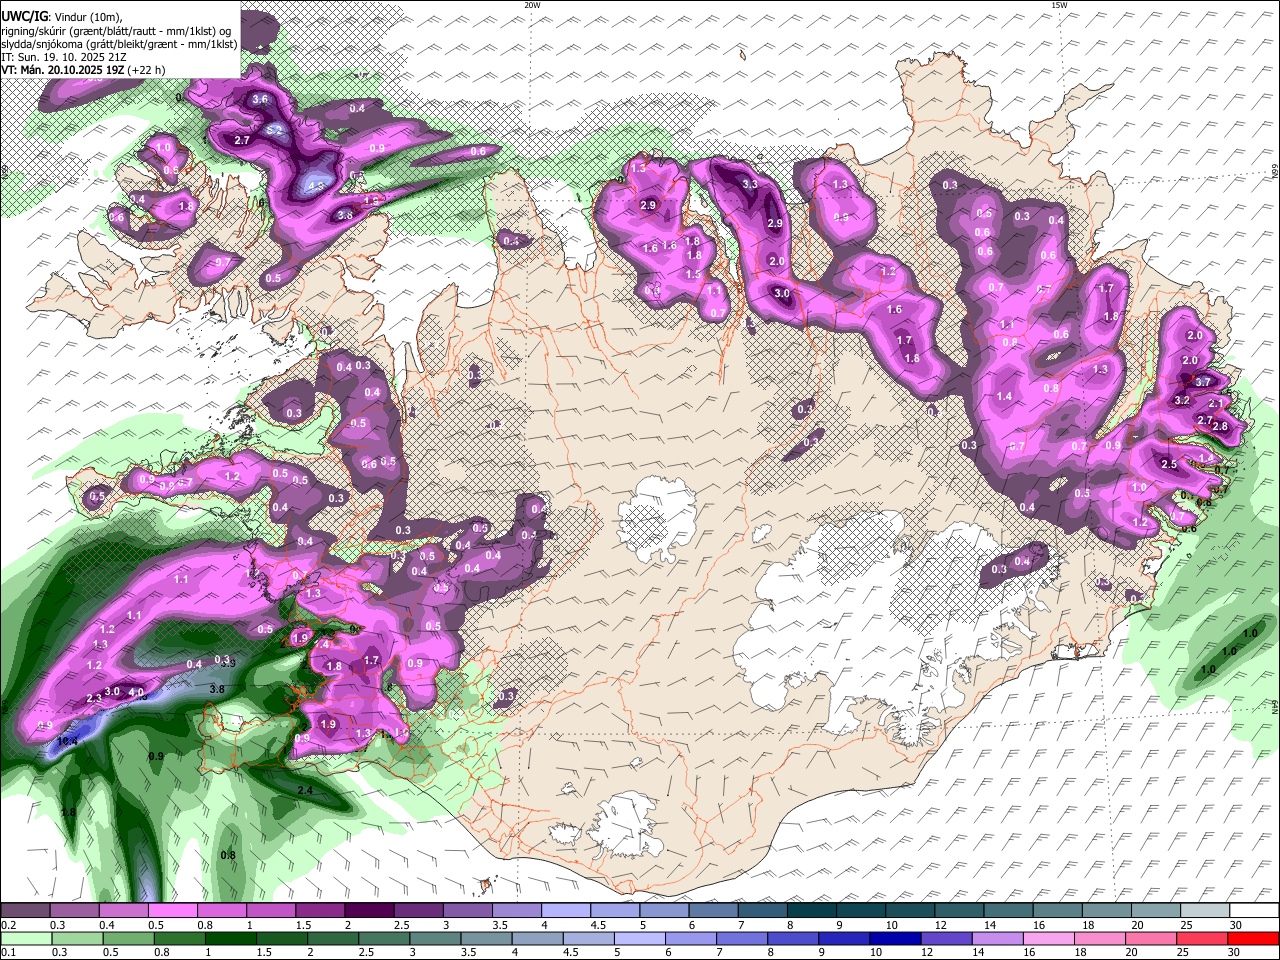The image size is (1280, 960).
Task: Click the 3.7 value on the east coast
Action: [x=1203, y=382]
